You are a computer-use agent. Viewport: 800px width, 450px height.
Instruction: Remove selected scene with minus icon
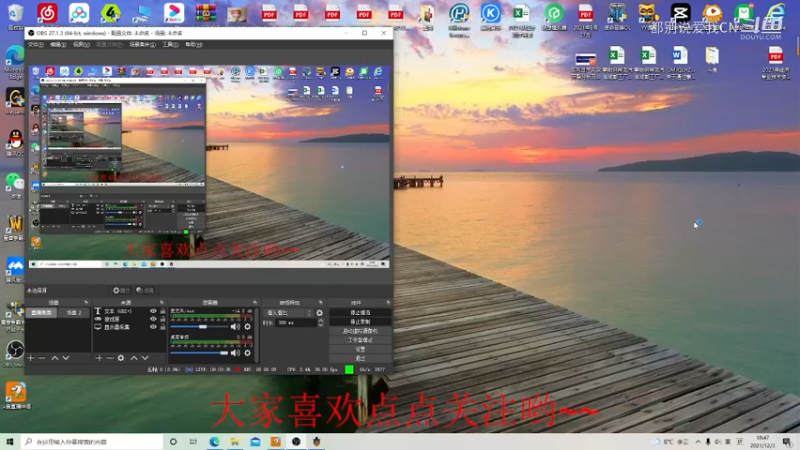[42, 358]
